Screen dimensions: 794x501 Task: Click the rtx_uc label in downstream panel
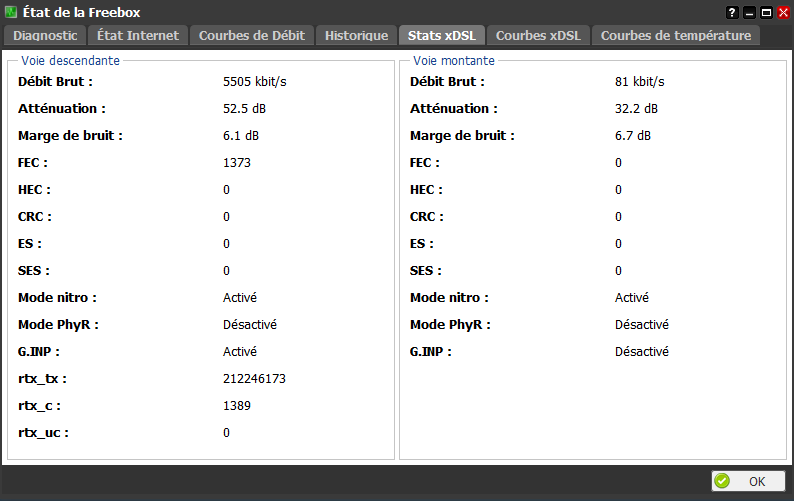coord(43,433)
